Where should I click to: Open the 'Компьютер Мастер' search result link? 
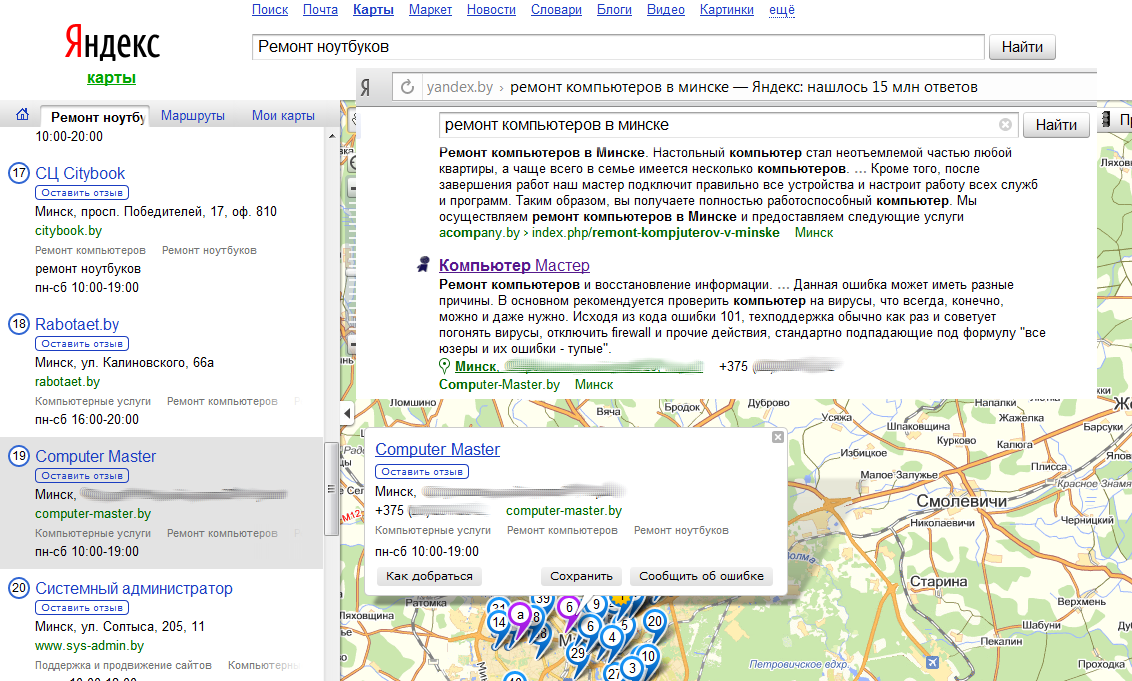pos(514,265)
